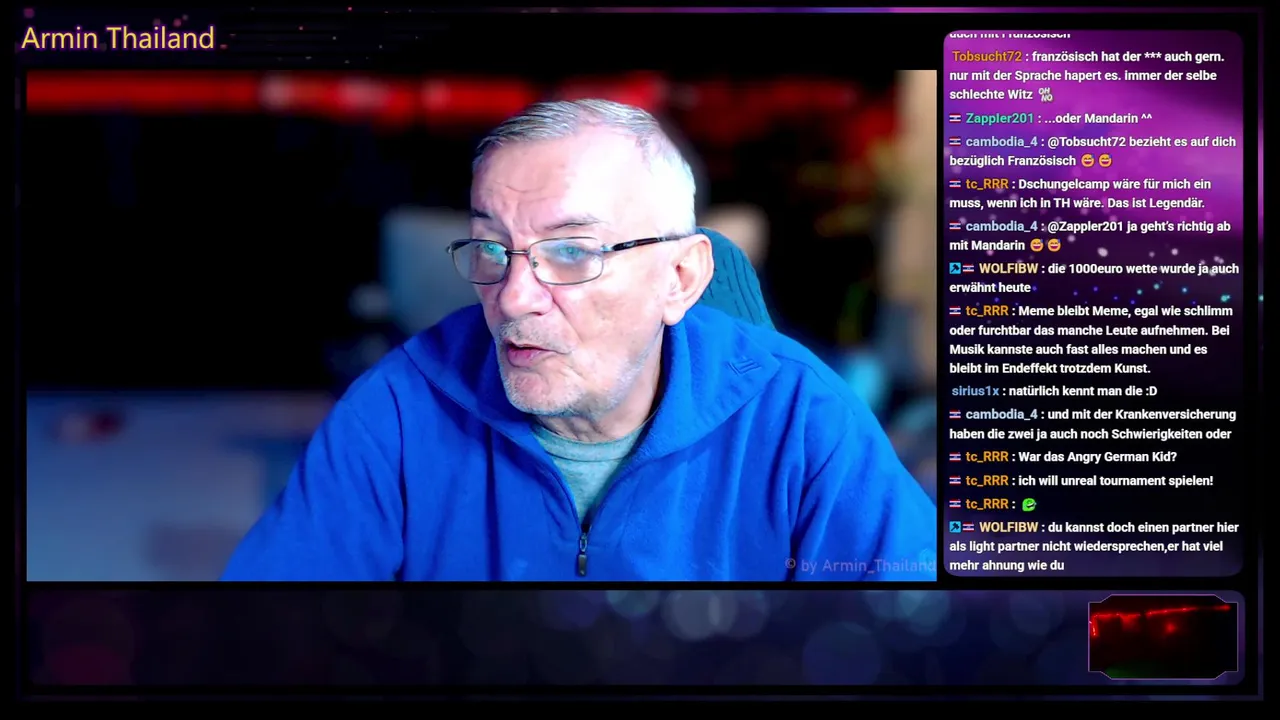
Task: Click the flag beside tc_RRR 'Meme bleibt Meme'
Action: (x=955, y=312)
